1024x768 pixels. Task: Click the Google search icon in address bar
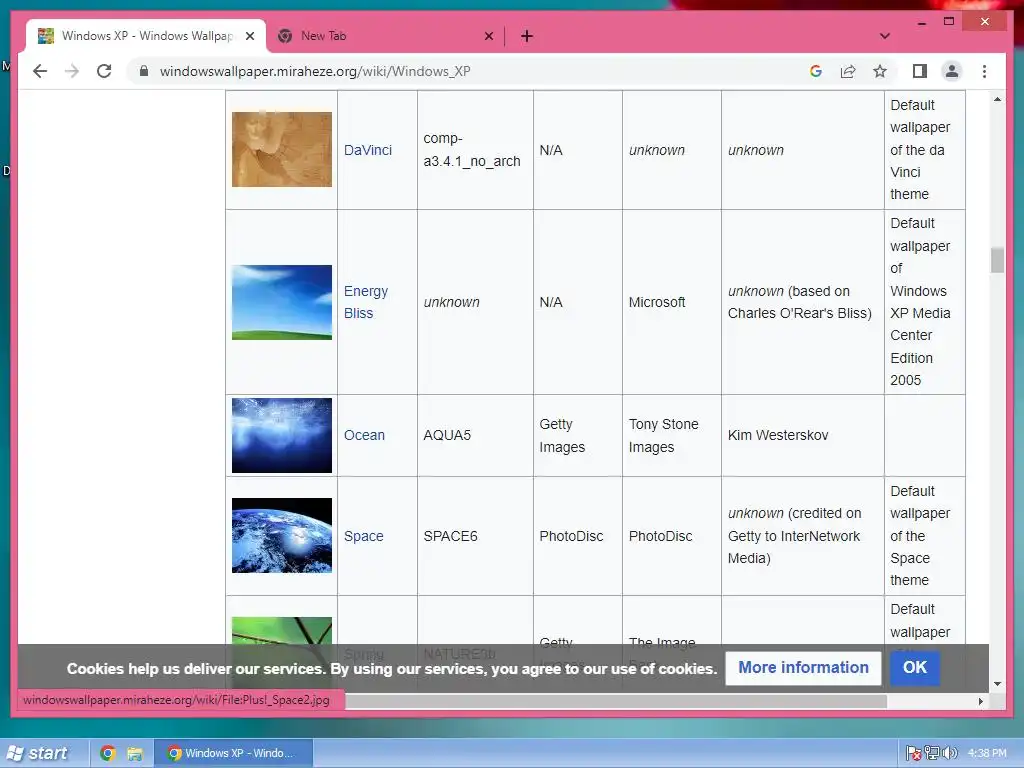(816, 71)
